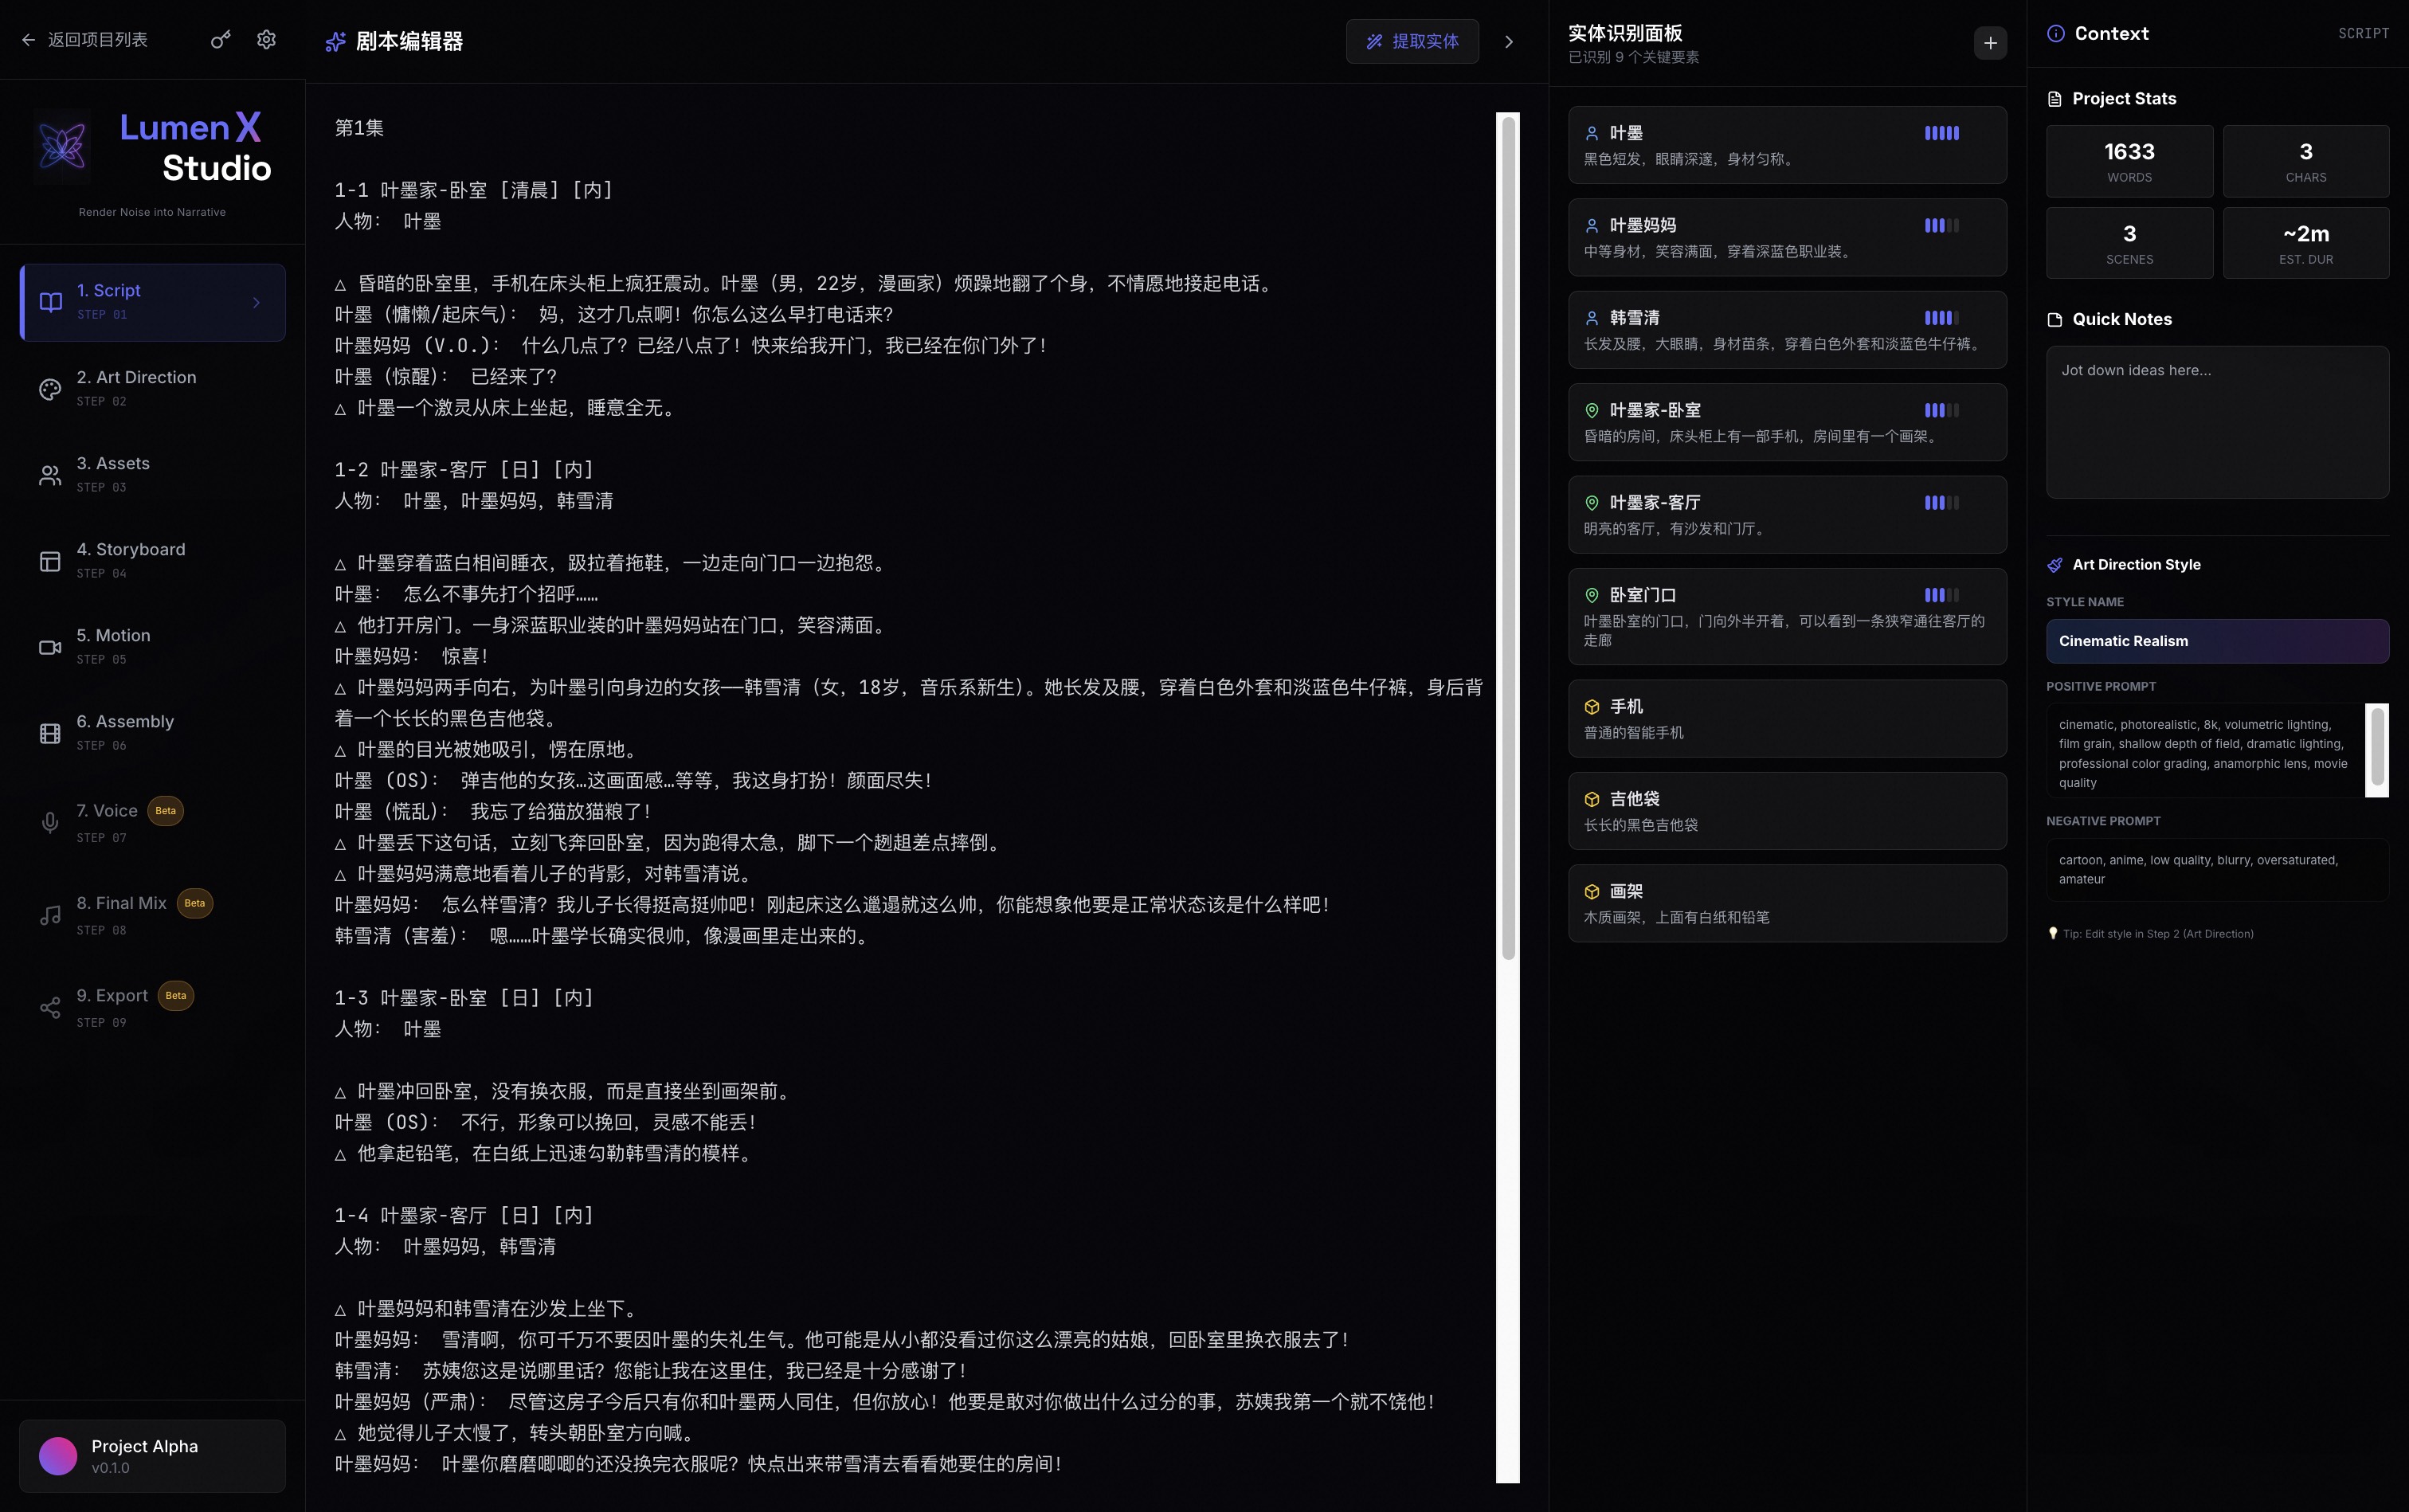The height and width of the screenshot is (1512, 2409).
Task: Select the 吉他袋 prop card
Action: pyautogui.click(x=1787, y=811)
